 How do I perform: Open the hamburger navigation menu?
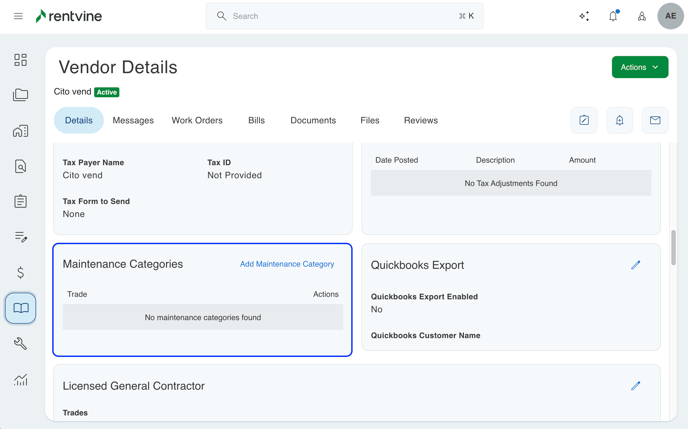(x=18, y=16)
